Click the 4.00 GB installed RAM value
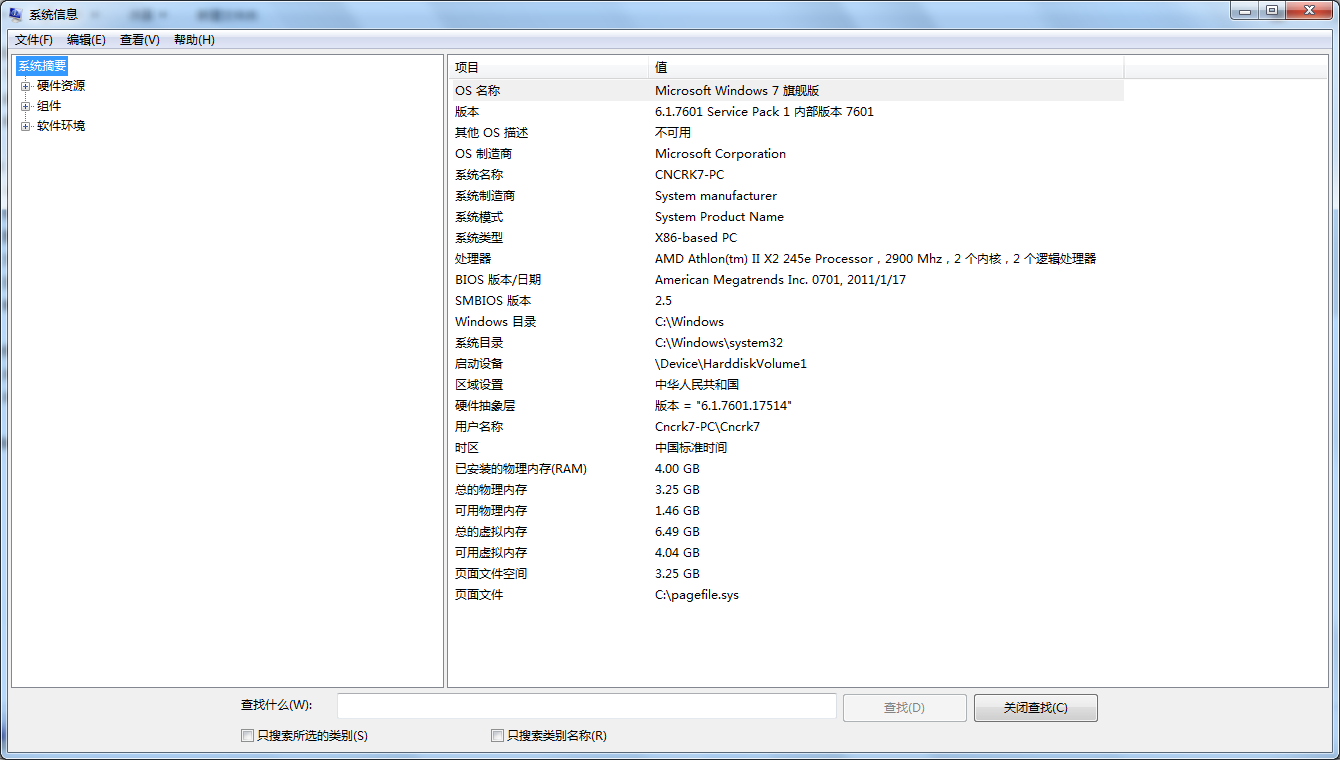This screenshot has width=1340, height=760. point(677,469)
